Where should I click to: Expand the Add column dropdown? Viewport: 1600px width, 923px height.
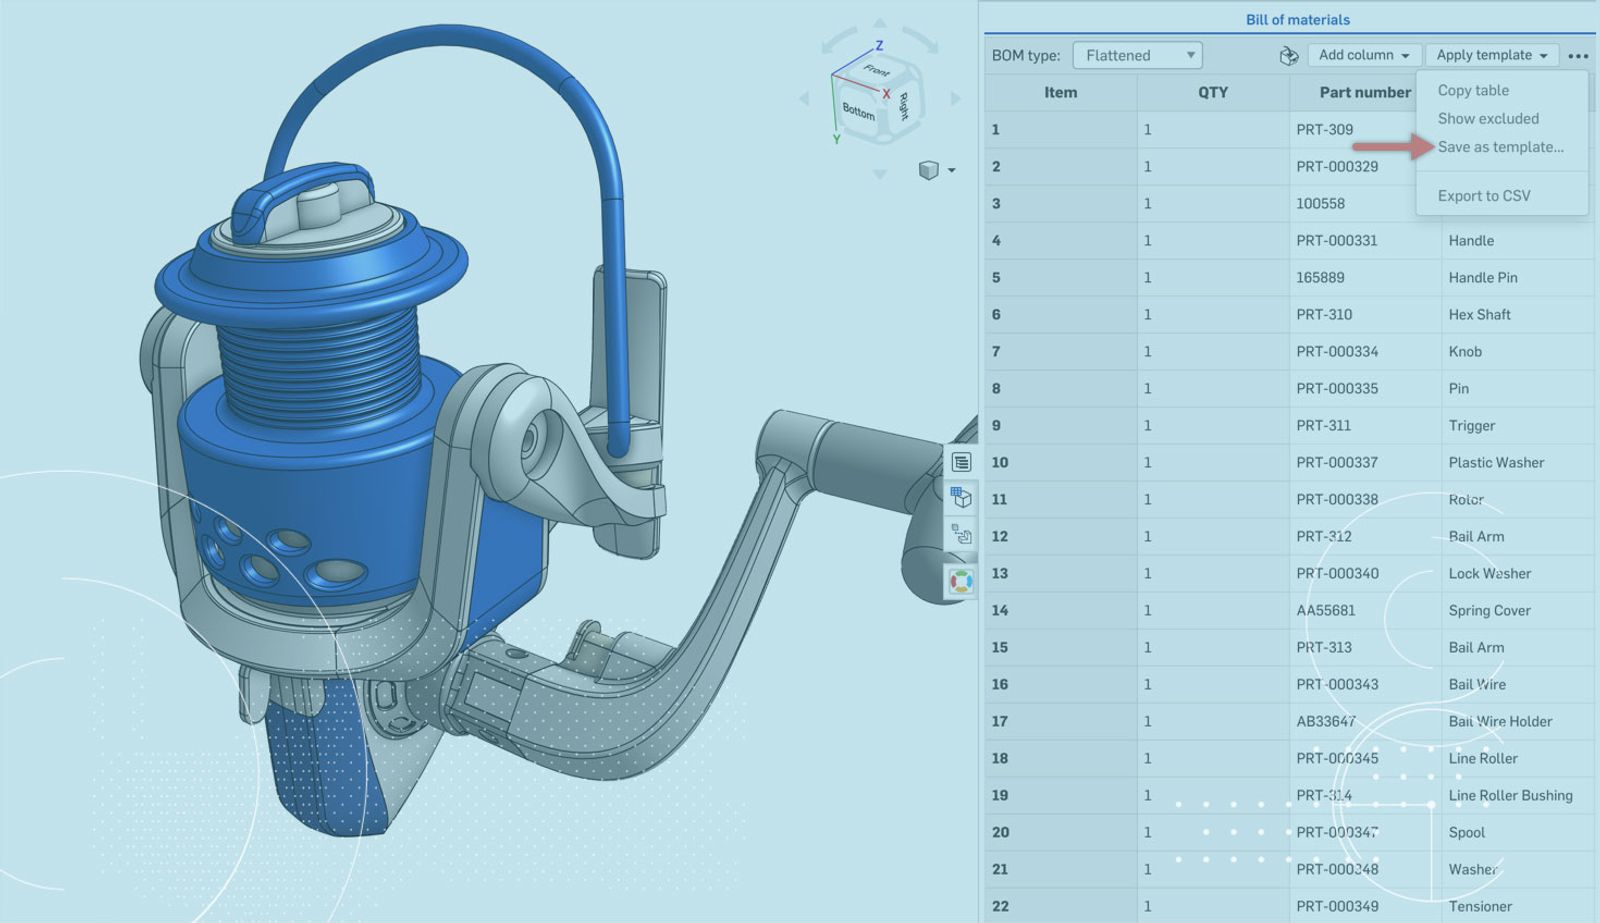(1363, 56)
